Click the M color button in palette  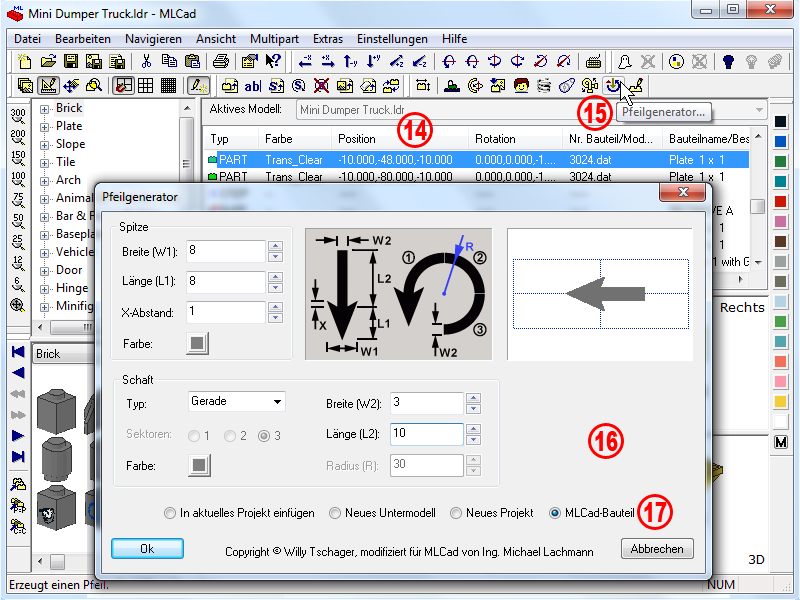point(781,442)
